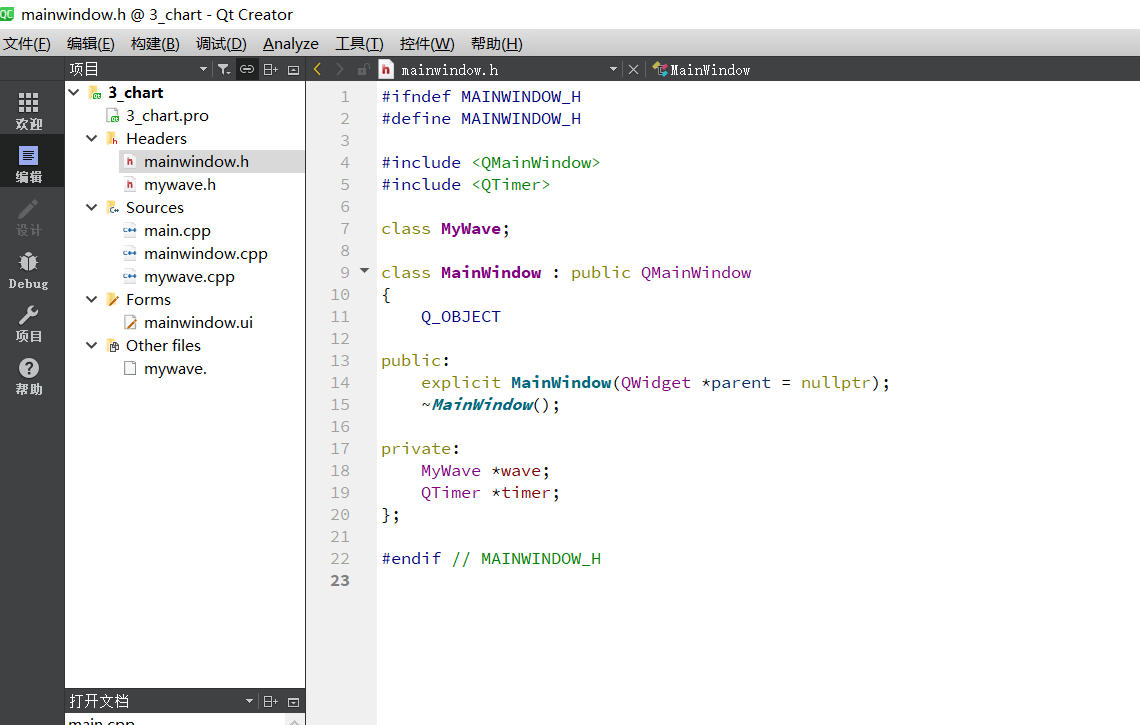
Task: Open the Debug menu
Action: 221,44
